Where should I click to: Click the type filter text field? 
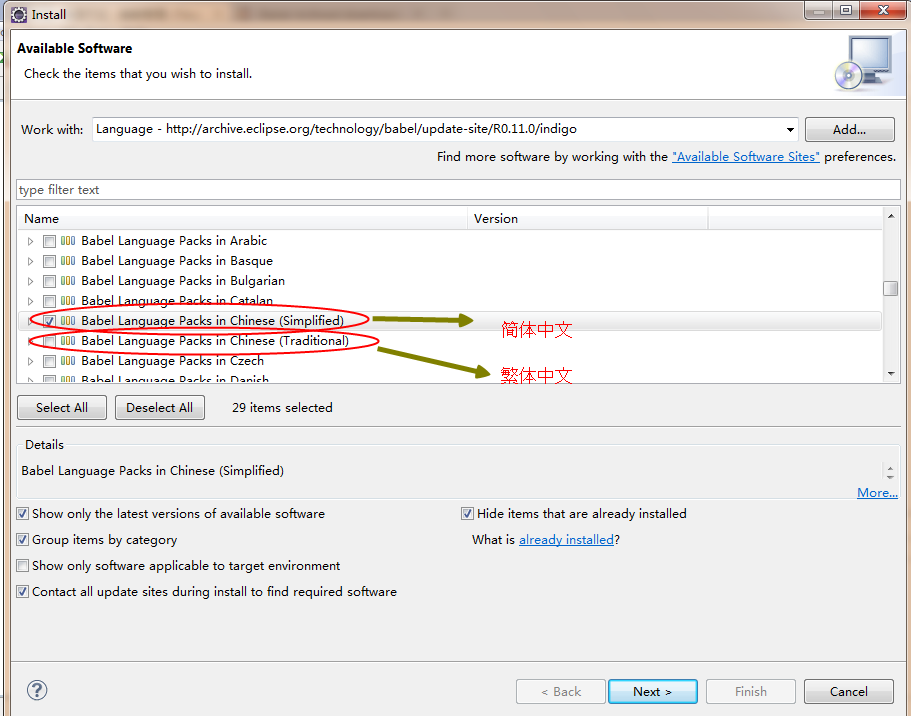coord(458,190)
